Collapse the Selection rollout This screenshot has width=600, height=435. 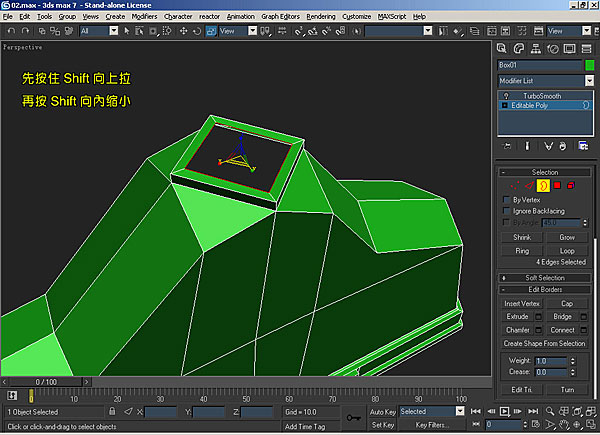tap(545, 172)
